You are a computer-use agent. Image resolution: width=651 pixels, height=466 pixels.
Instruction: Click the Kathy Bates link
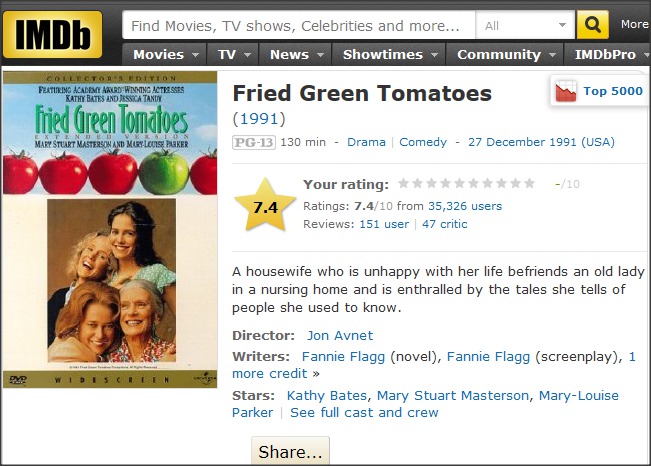click(327, 395)
